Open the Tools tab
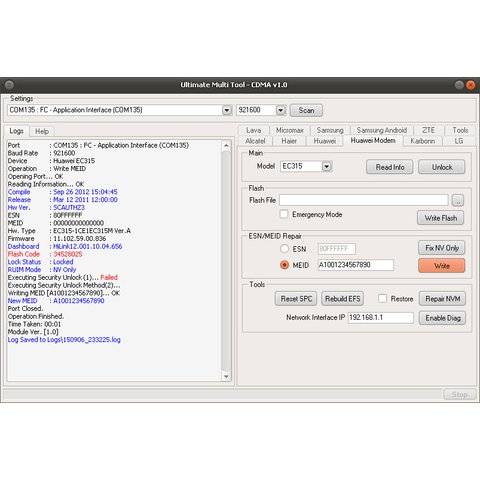The height and width of the screenshot is (480, 480). [460, 130]
